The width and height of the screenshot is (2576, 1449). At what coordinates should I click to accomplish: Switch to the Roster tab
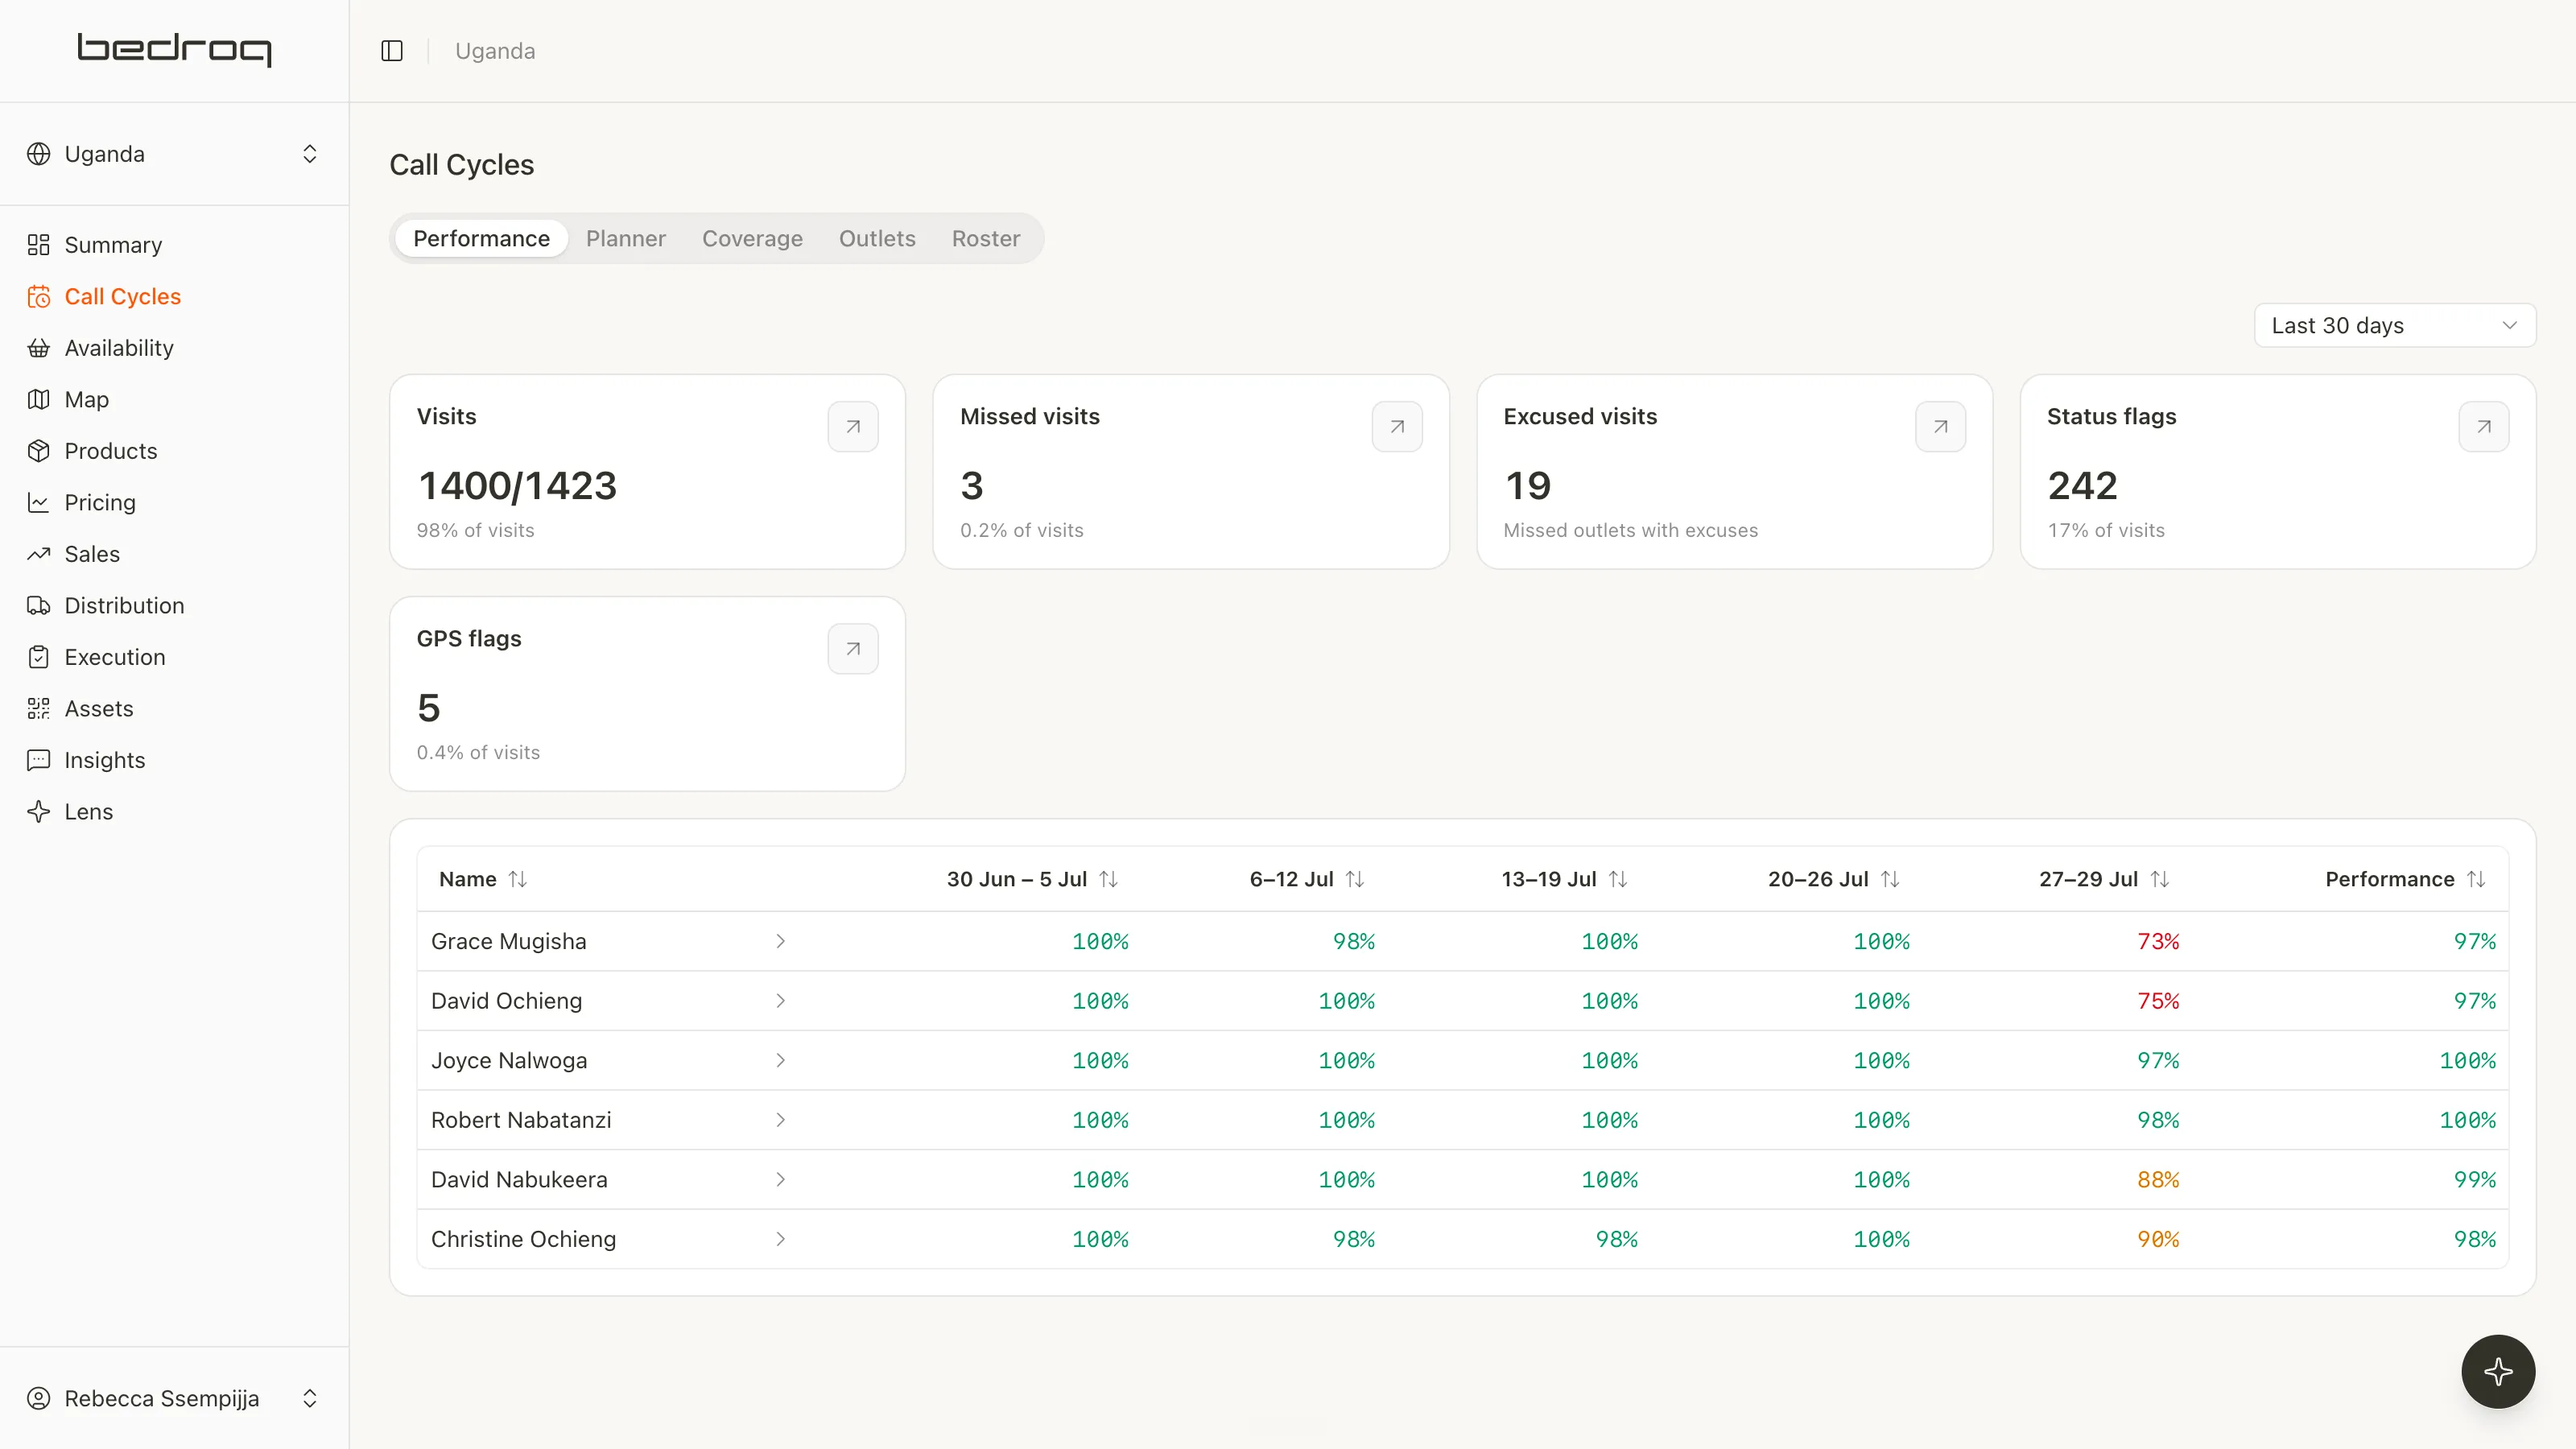coord(986,239)
